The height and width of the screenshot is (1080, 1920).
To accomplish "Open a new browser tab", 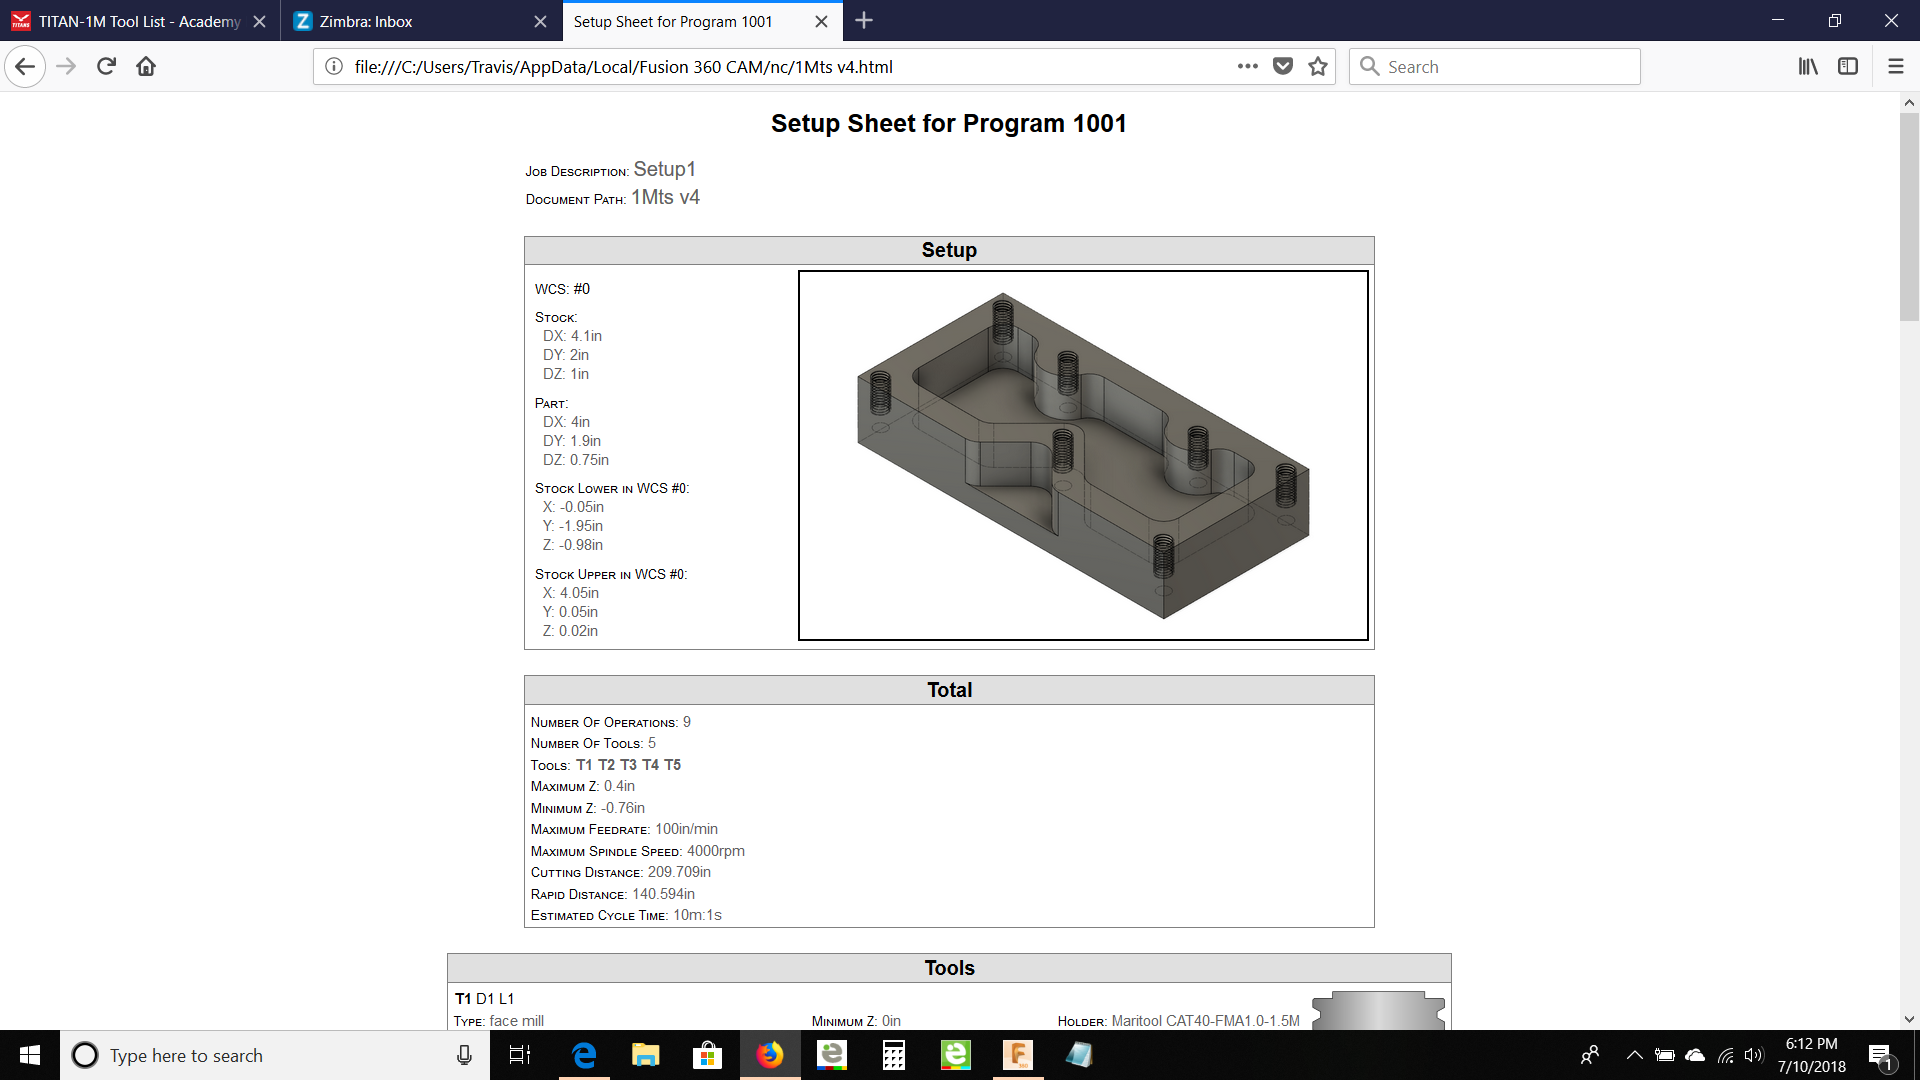I will click(864, 21).
